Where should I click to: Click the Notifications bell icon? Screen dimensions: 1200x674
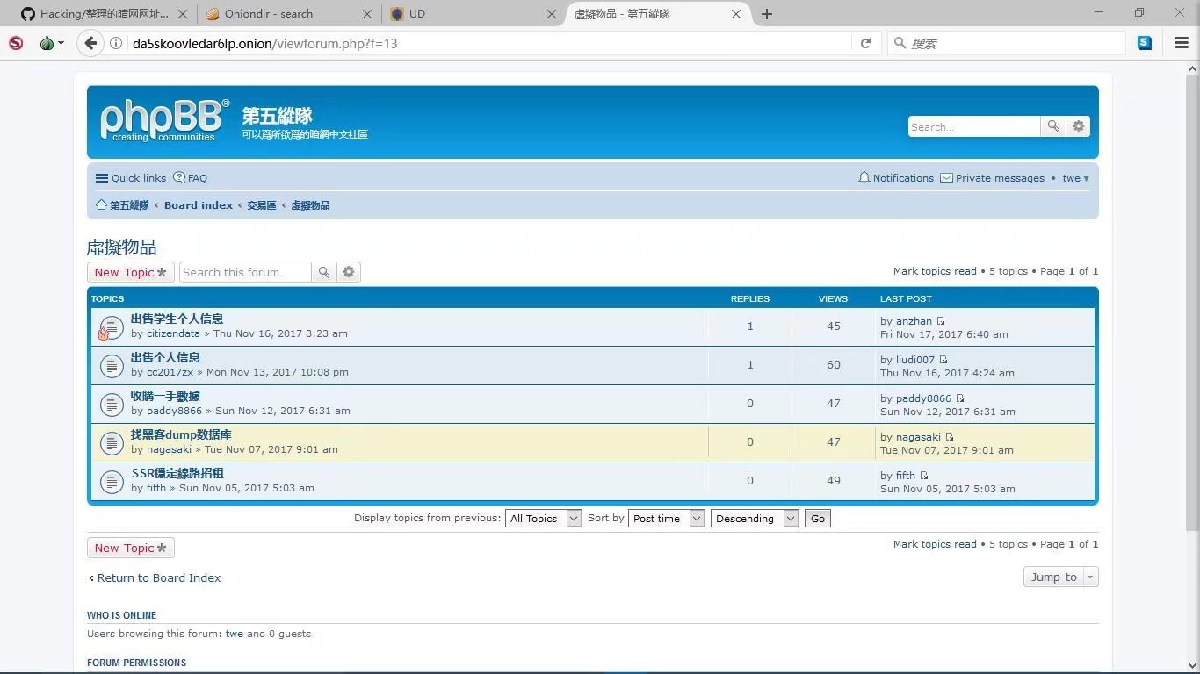pos(864,178)
